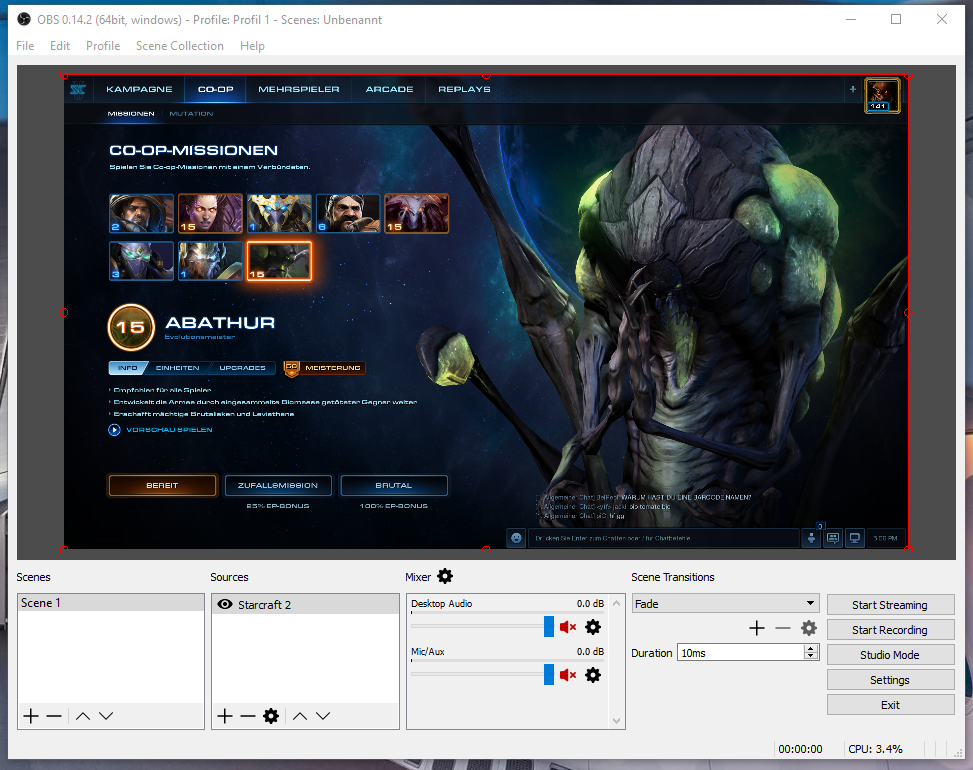This screenshot has width=973, height=770.
Task: Move source down arrow
Action: pyautogui.click(x=323, y=716)
